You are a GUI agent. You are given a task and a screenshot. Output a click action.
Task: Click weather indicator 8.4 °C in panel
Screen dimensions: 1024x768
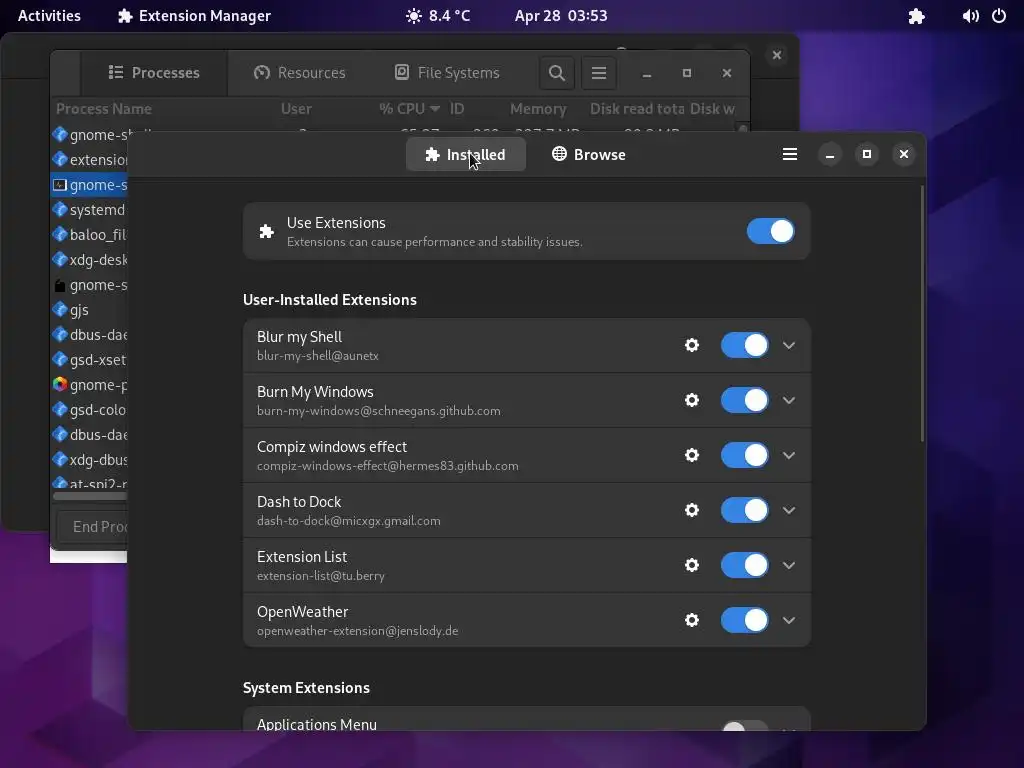tap(438, 16)
